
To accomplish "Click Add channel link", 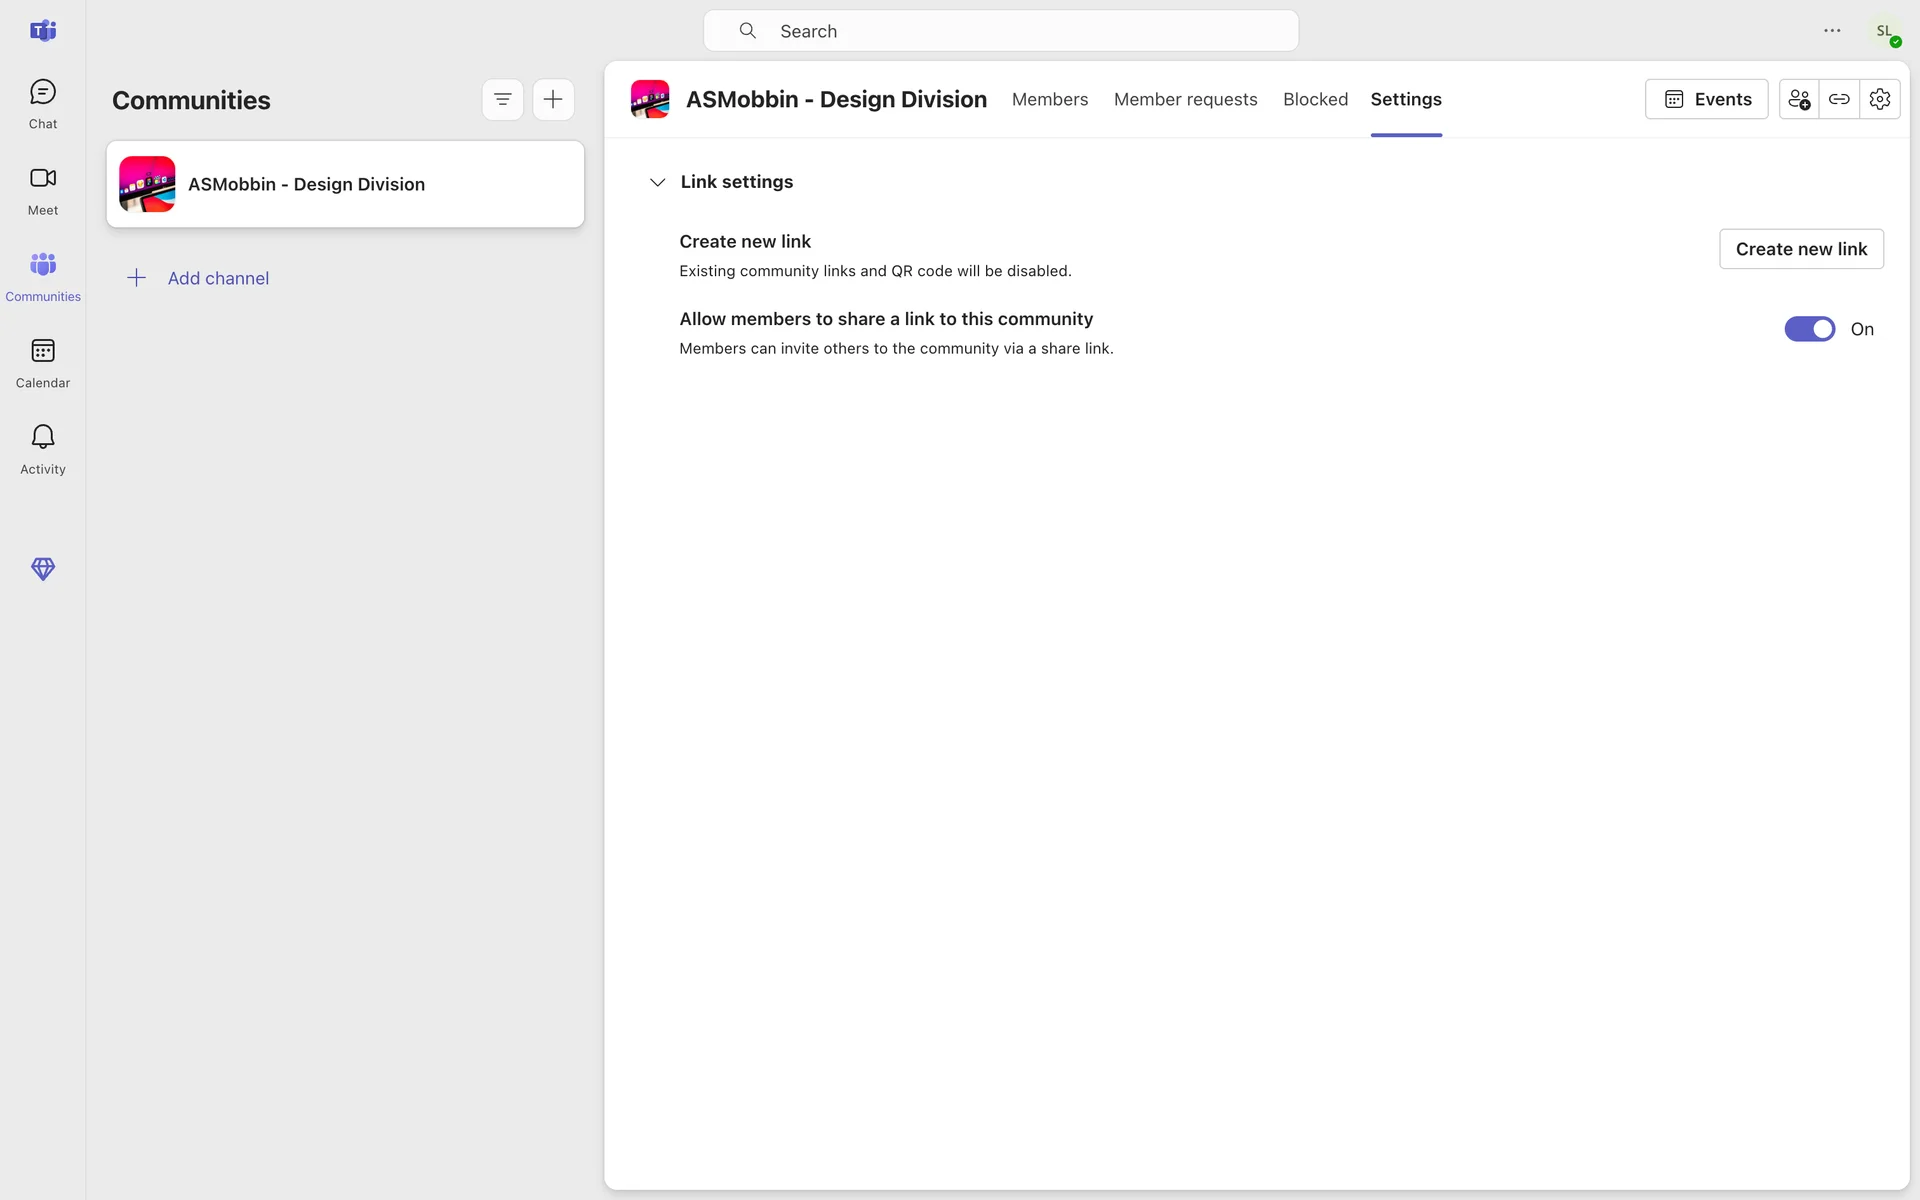I will (217, 278).
